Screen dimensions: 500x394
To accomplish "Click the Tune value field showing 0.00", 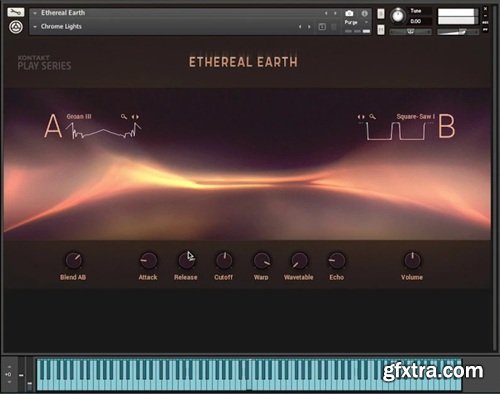I will [416, 21].
